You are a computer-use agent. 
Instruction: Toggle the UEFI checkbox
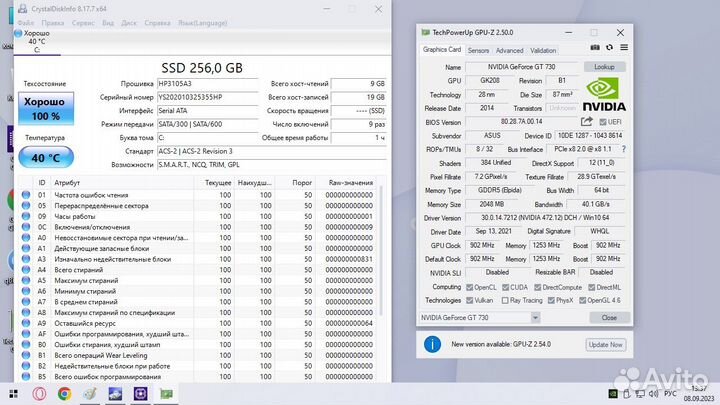point(603,122)
